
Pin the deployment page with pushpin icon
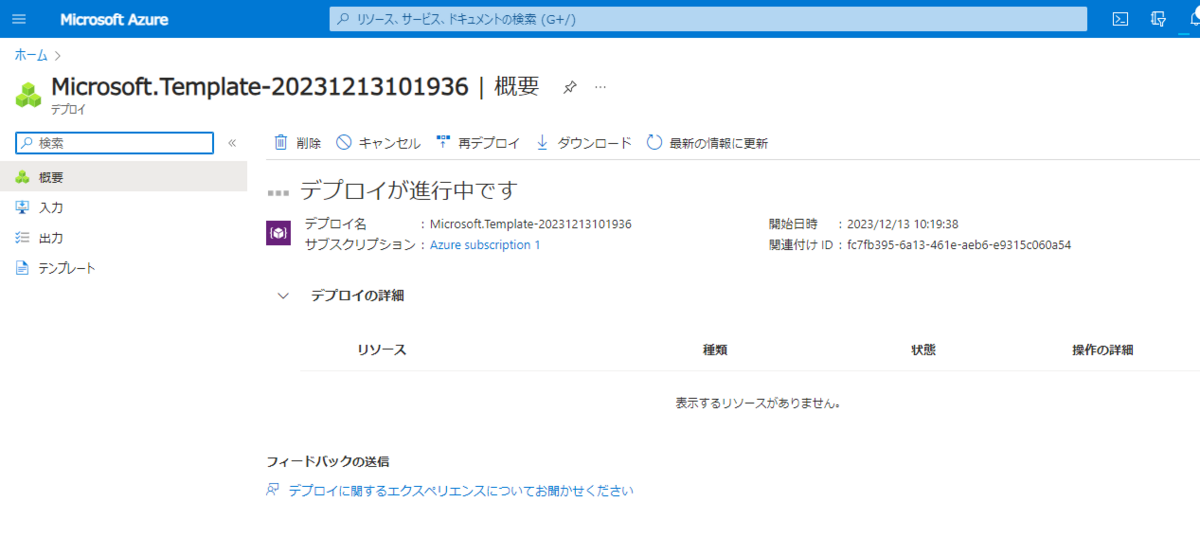[x=569, y=87]
